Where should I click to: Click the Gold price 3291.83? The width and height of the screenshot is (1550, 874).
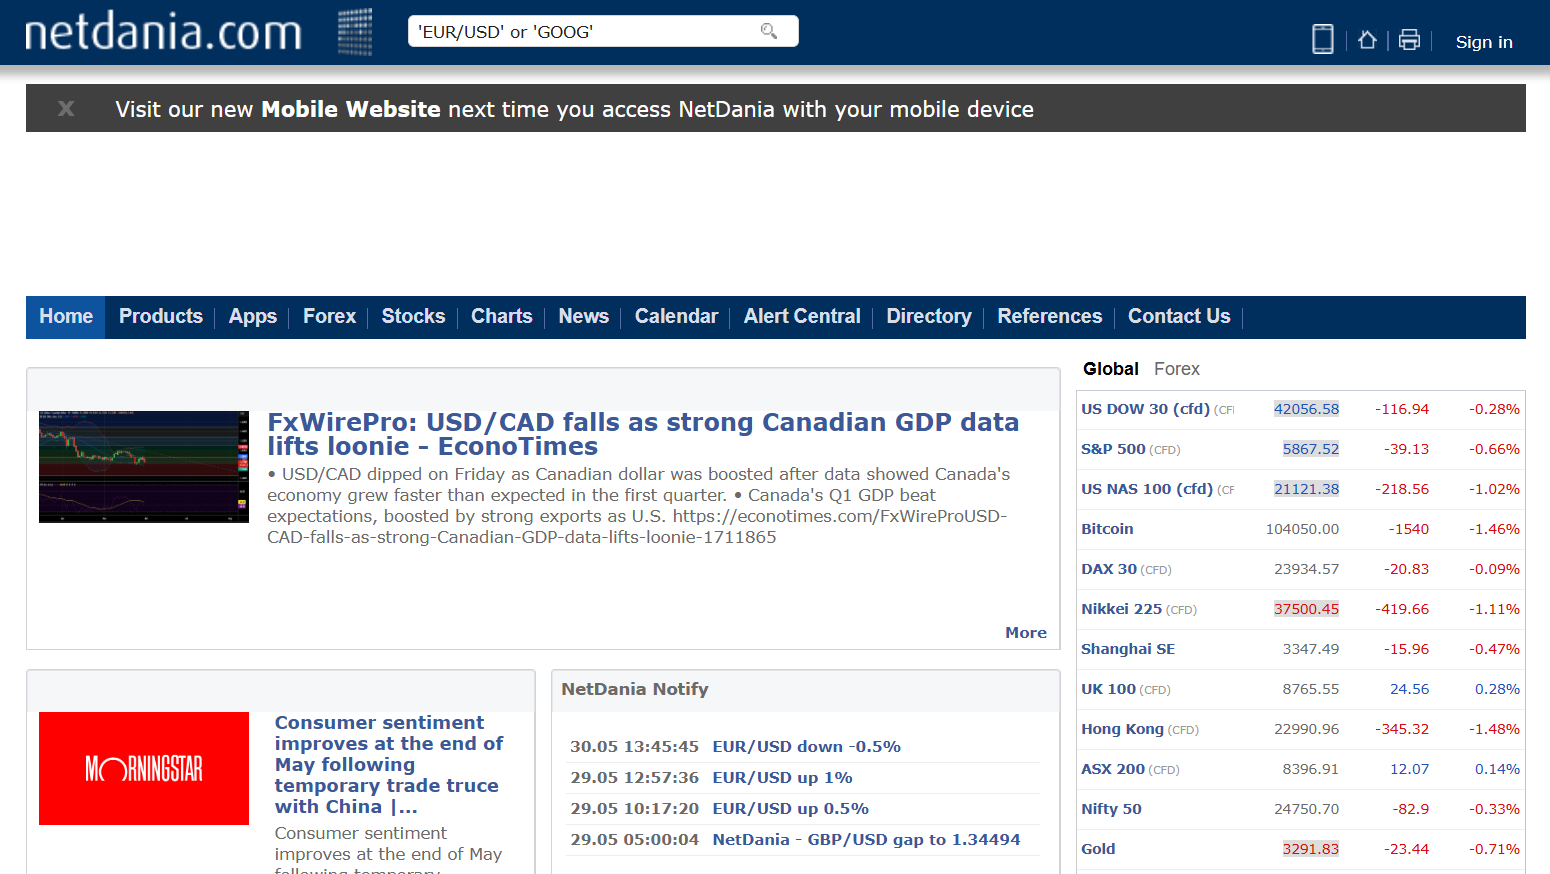tap(1311, 849)
